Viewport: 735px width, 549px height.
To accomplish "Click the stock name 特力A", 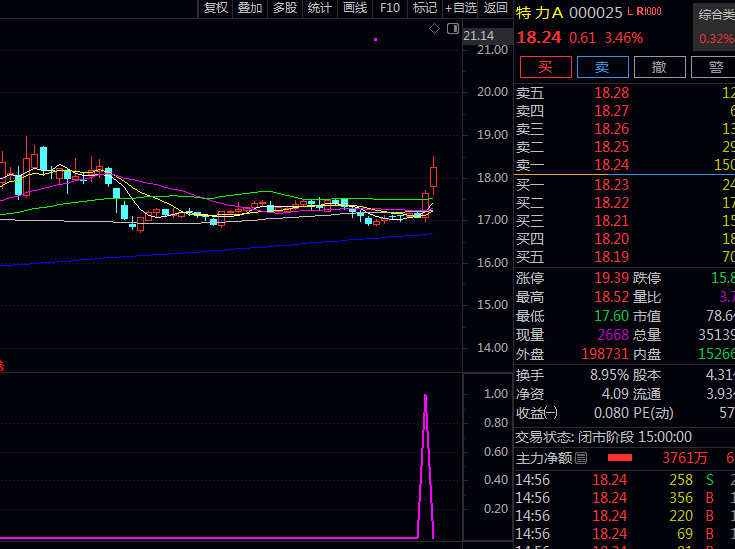I will [x=540, y=13].
